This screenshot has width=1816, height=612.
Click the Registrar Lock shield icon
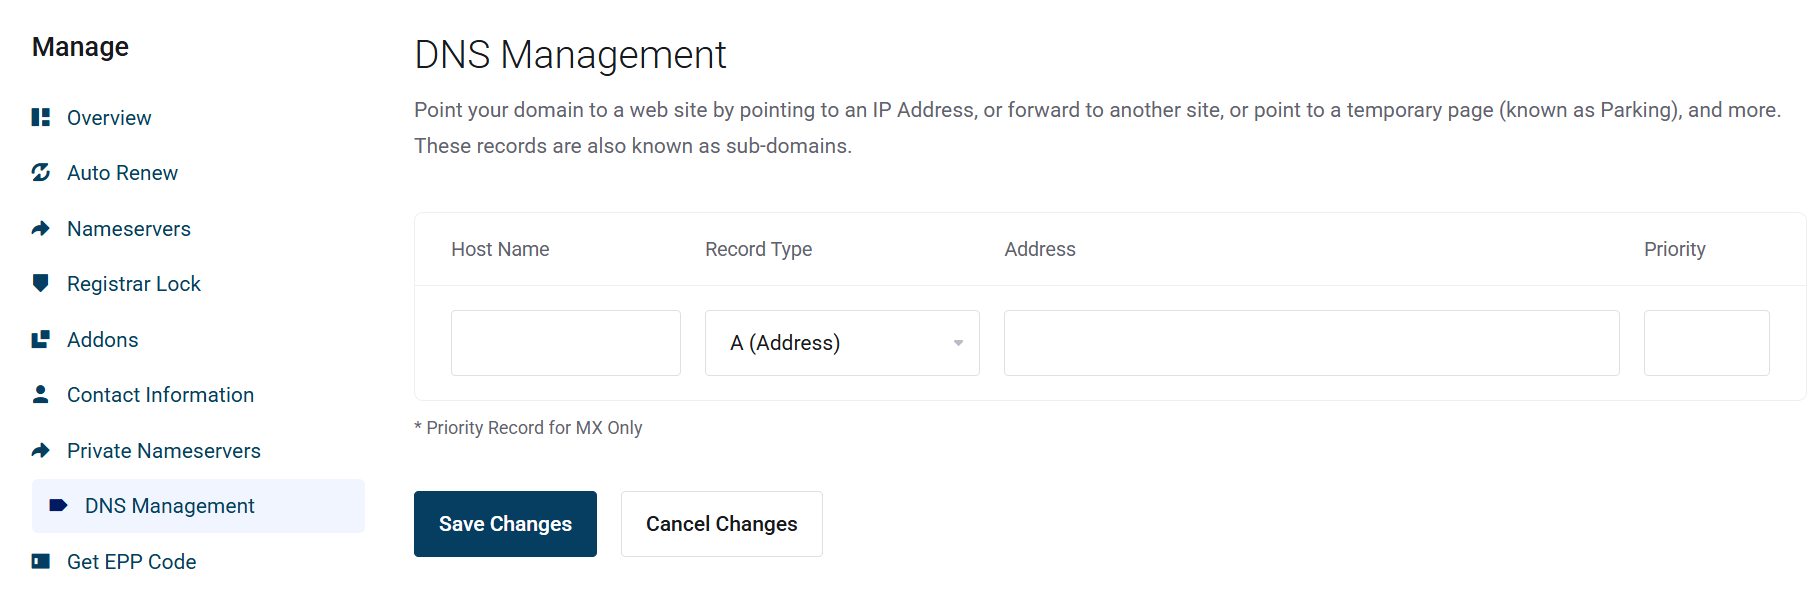41,284
